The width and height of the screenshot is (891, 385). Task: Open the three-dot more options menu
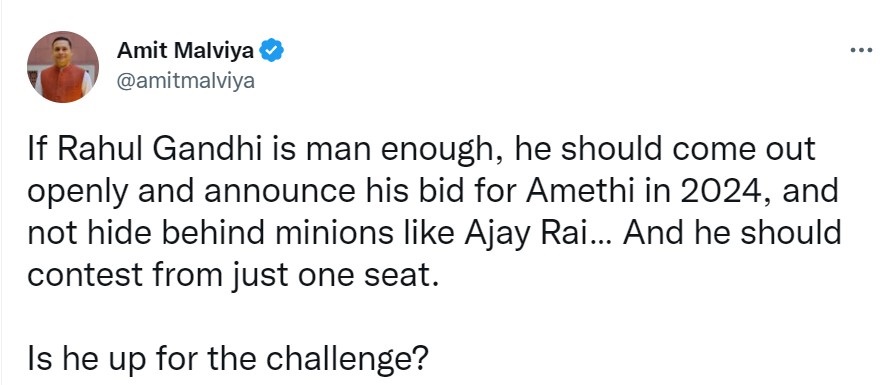coord(861,51)
